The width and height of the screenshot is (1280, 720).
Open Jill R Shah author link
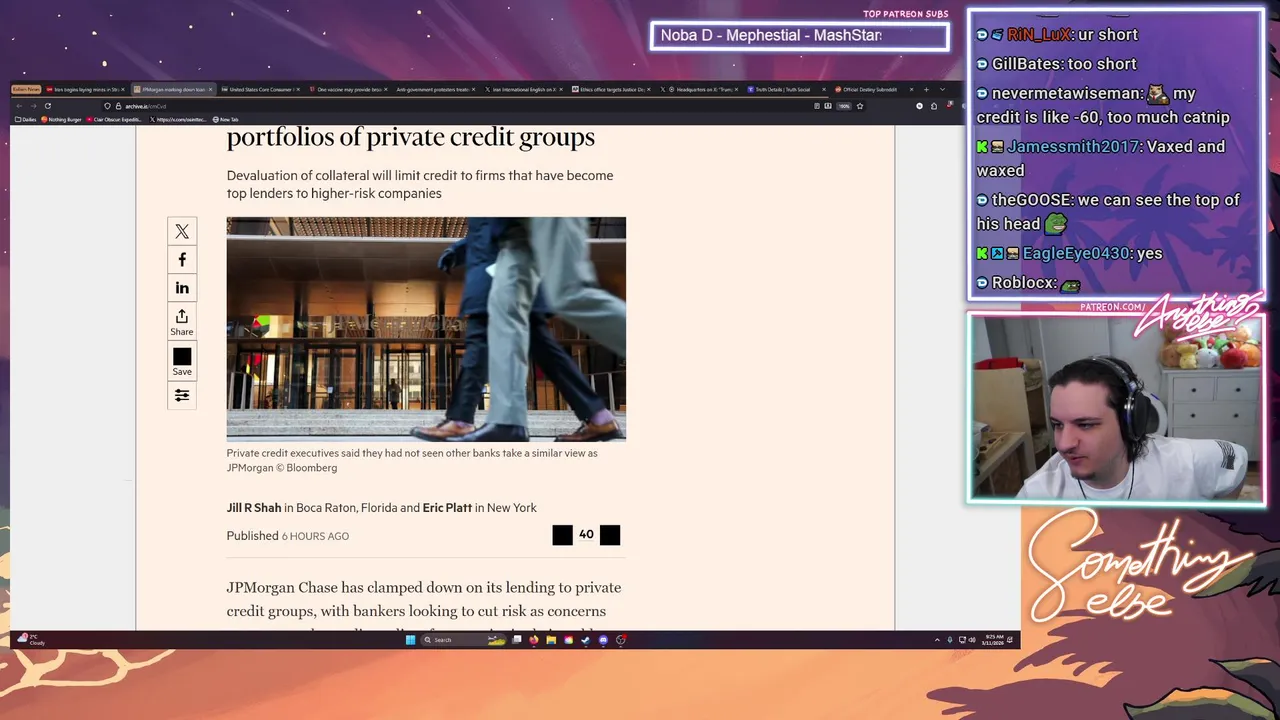tap(254, 508)
